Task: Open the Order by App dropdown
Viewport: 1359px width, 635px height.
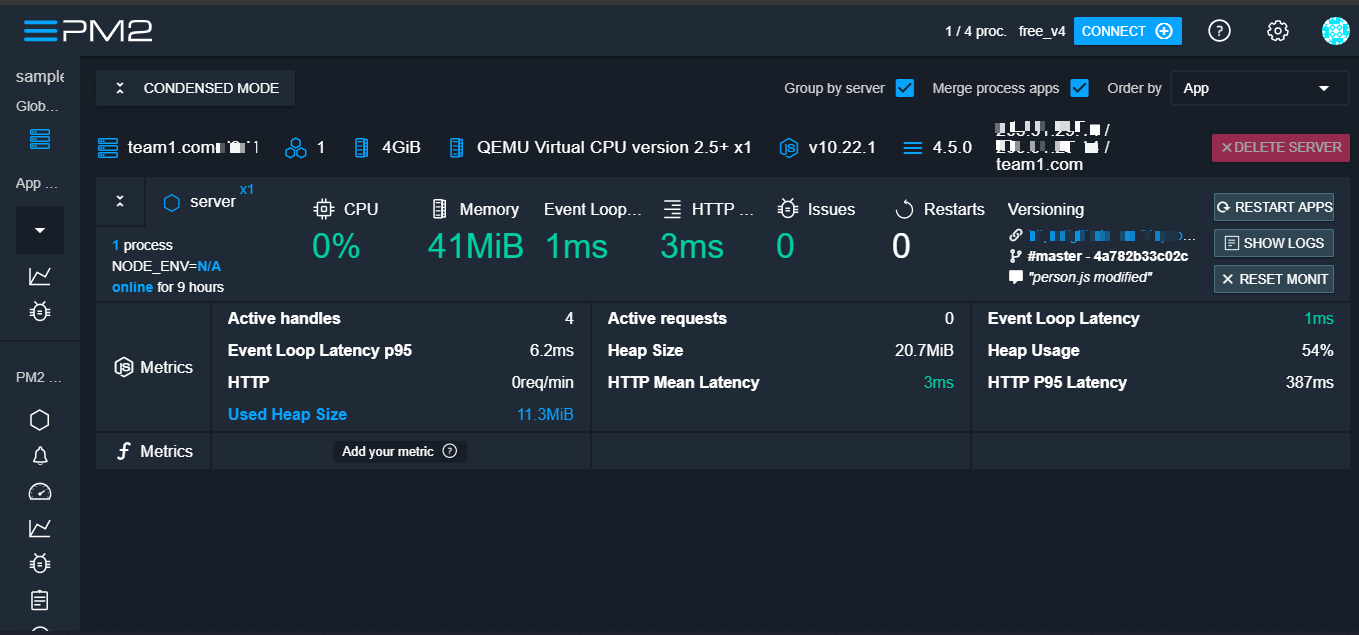Action: click(x=1260, y=88)
